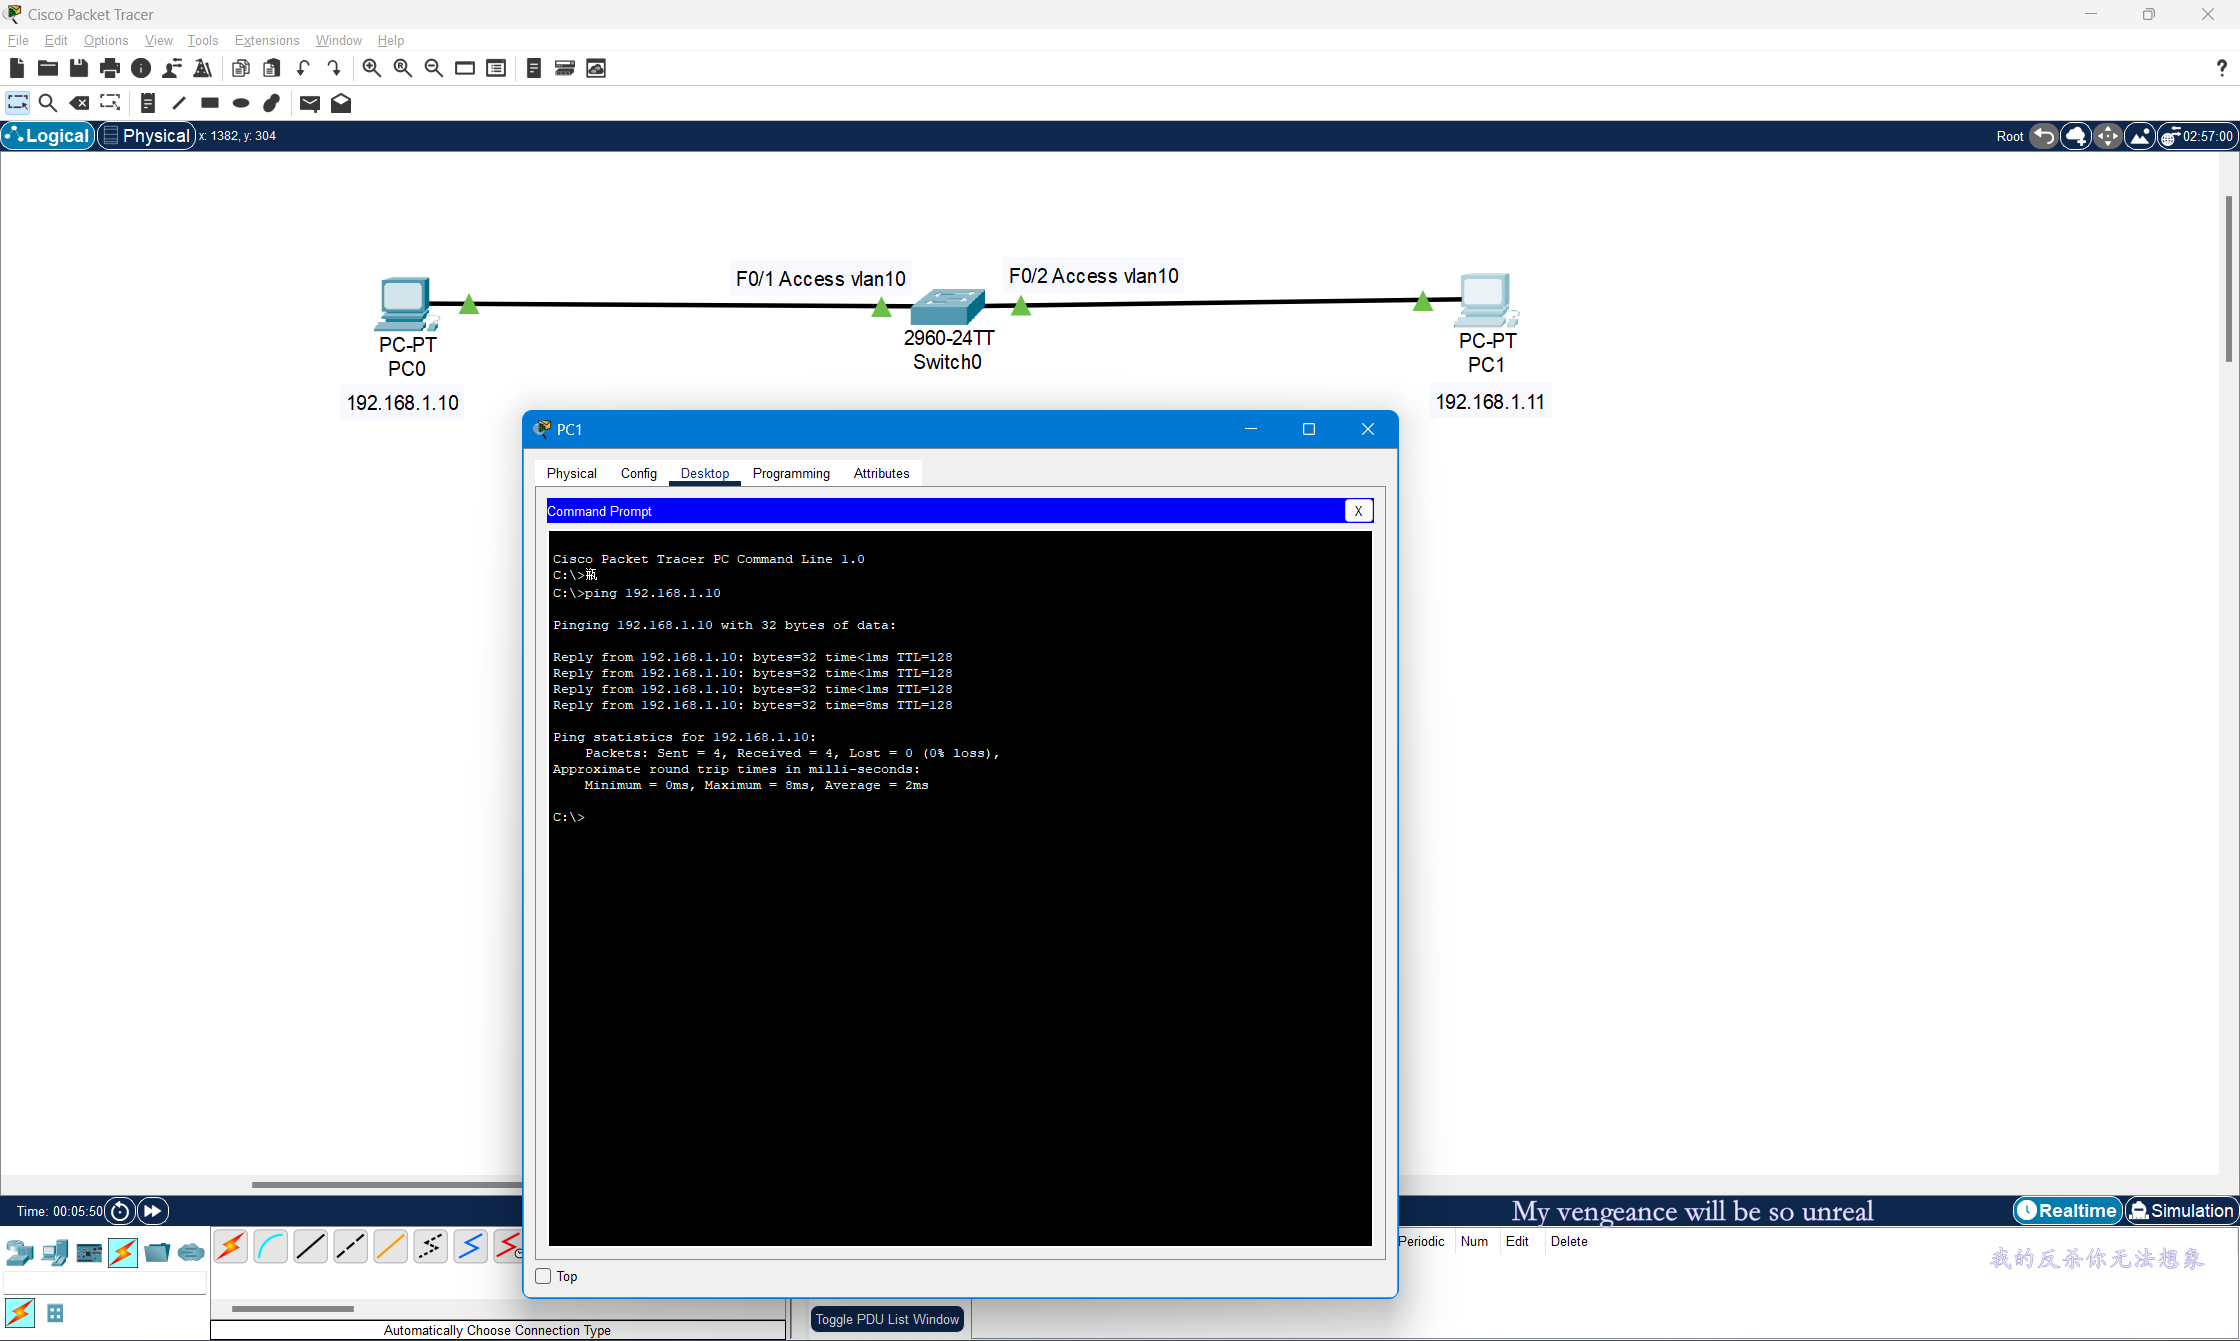Select the Network Devices category icon

pyautogui.click(x=20, y=1251)
